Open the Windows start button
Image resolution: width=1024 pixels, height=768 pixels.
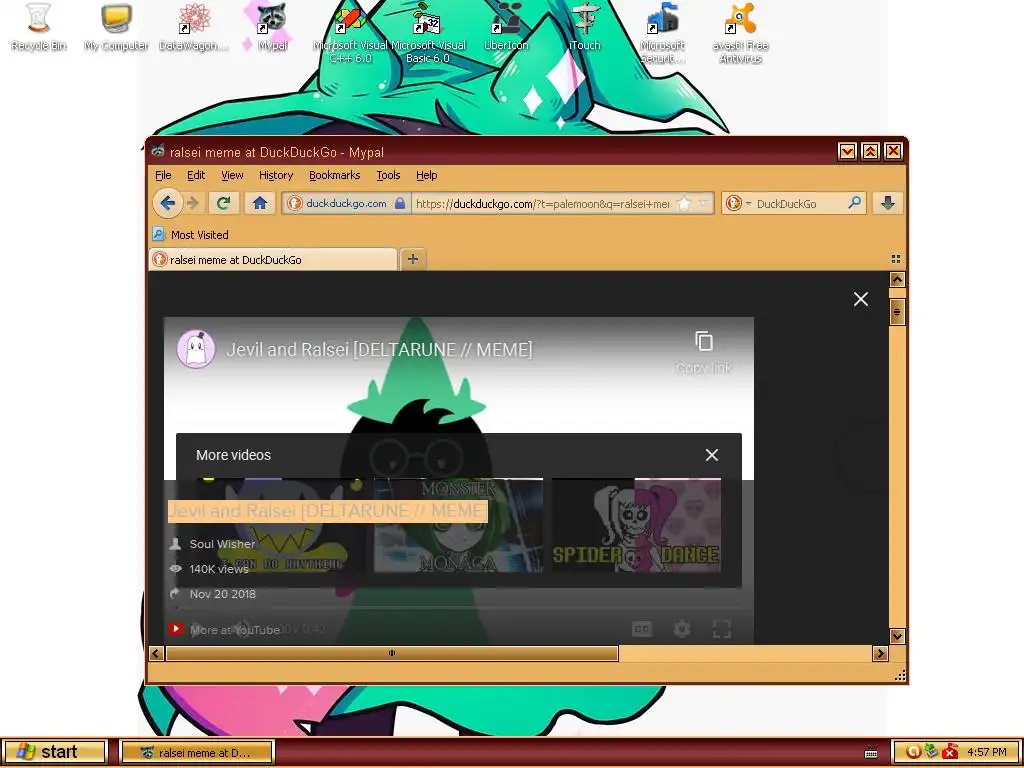click(x=54, y=752)
